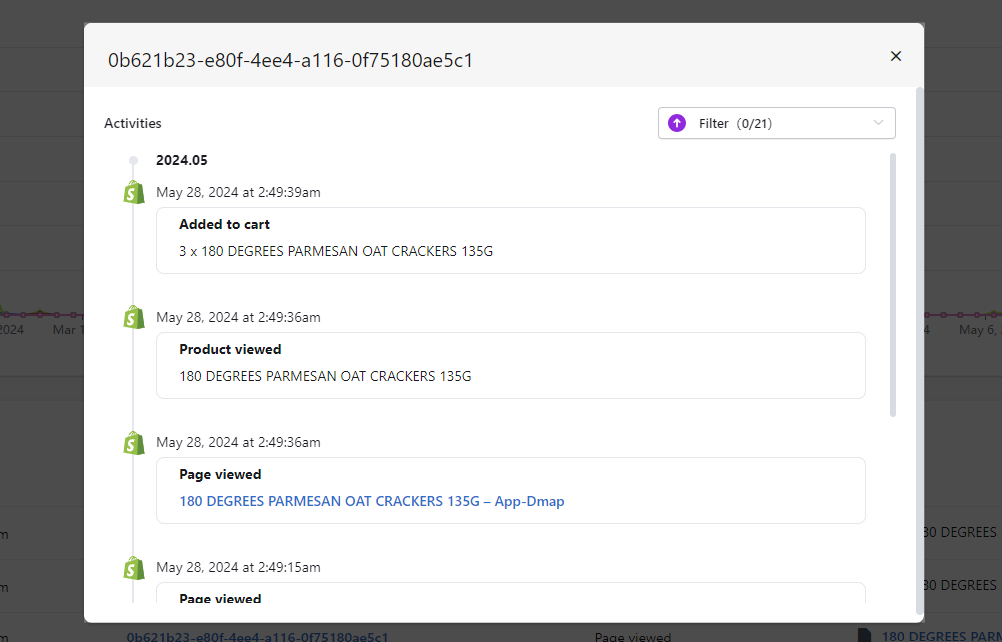
Task: Open the Filter (0/21) combo box
Action: [x=776, y=123]
